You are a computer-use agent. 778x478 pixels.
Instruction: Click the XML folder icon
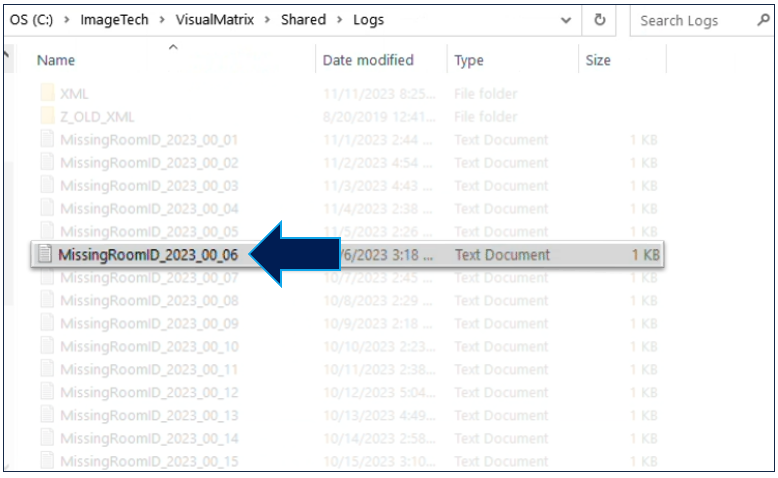(x=46, y=94)
